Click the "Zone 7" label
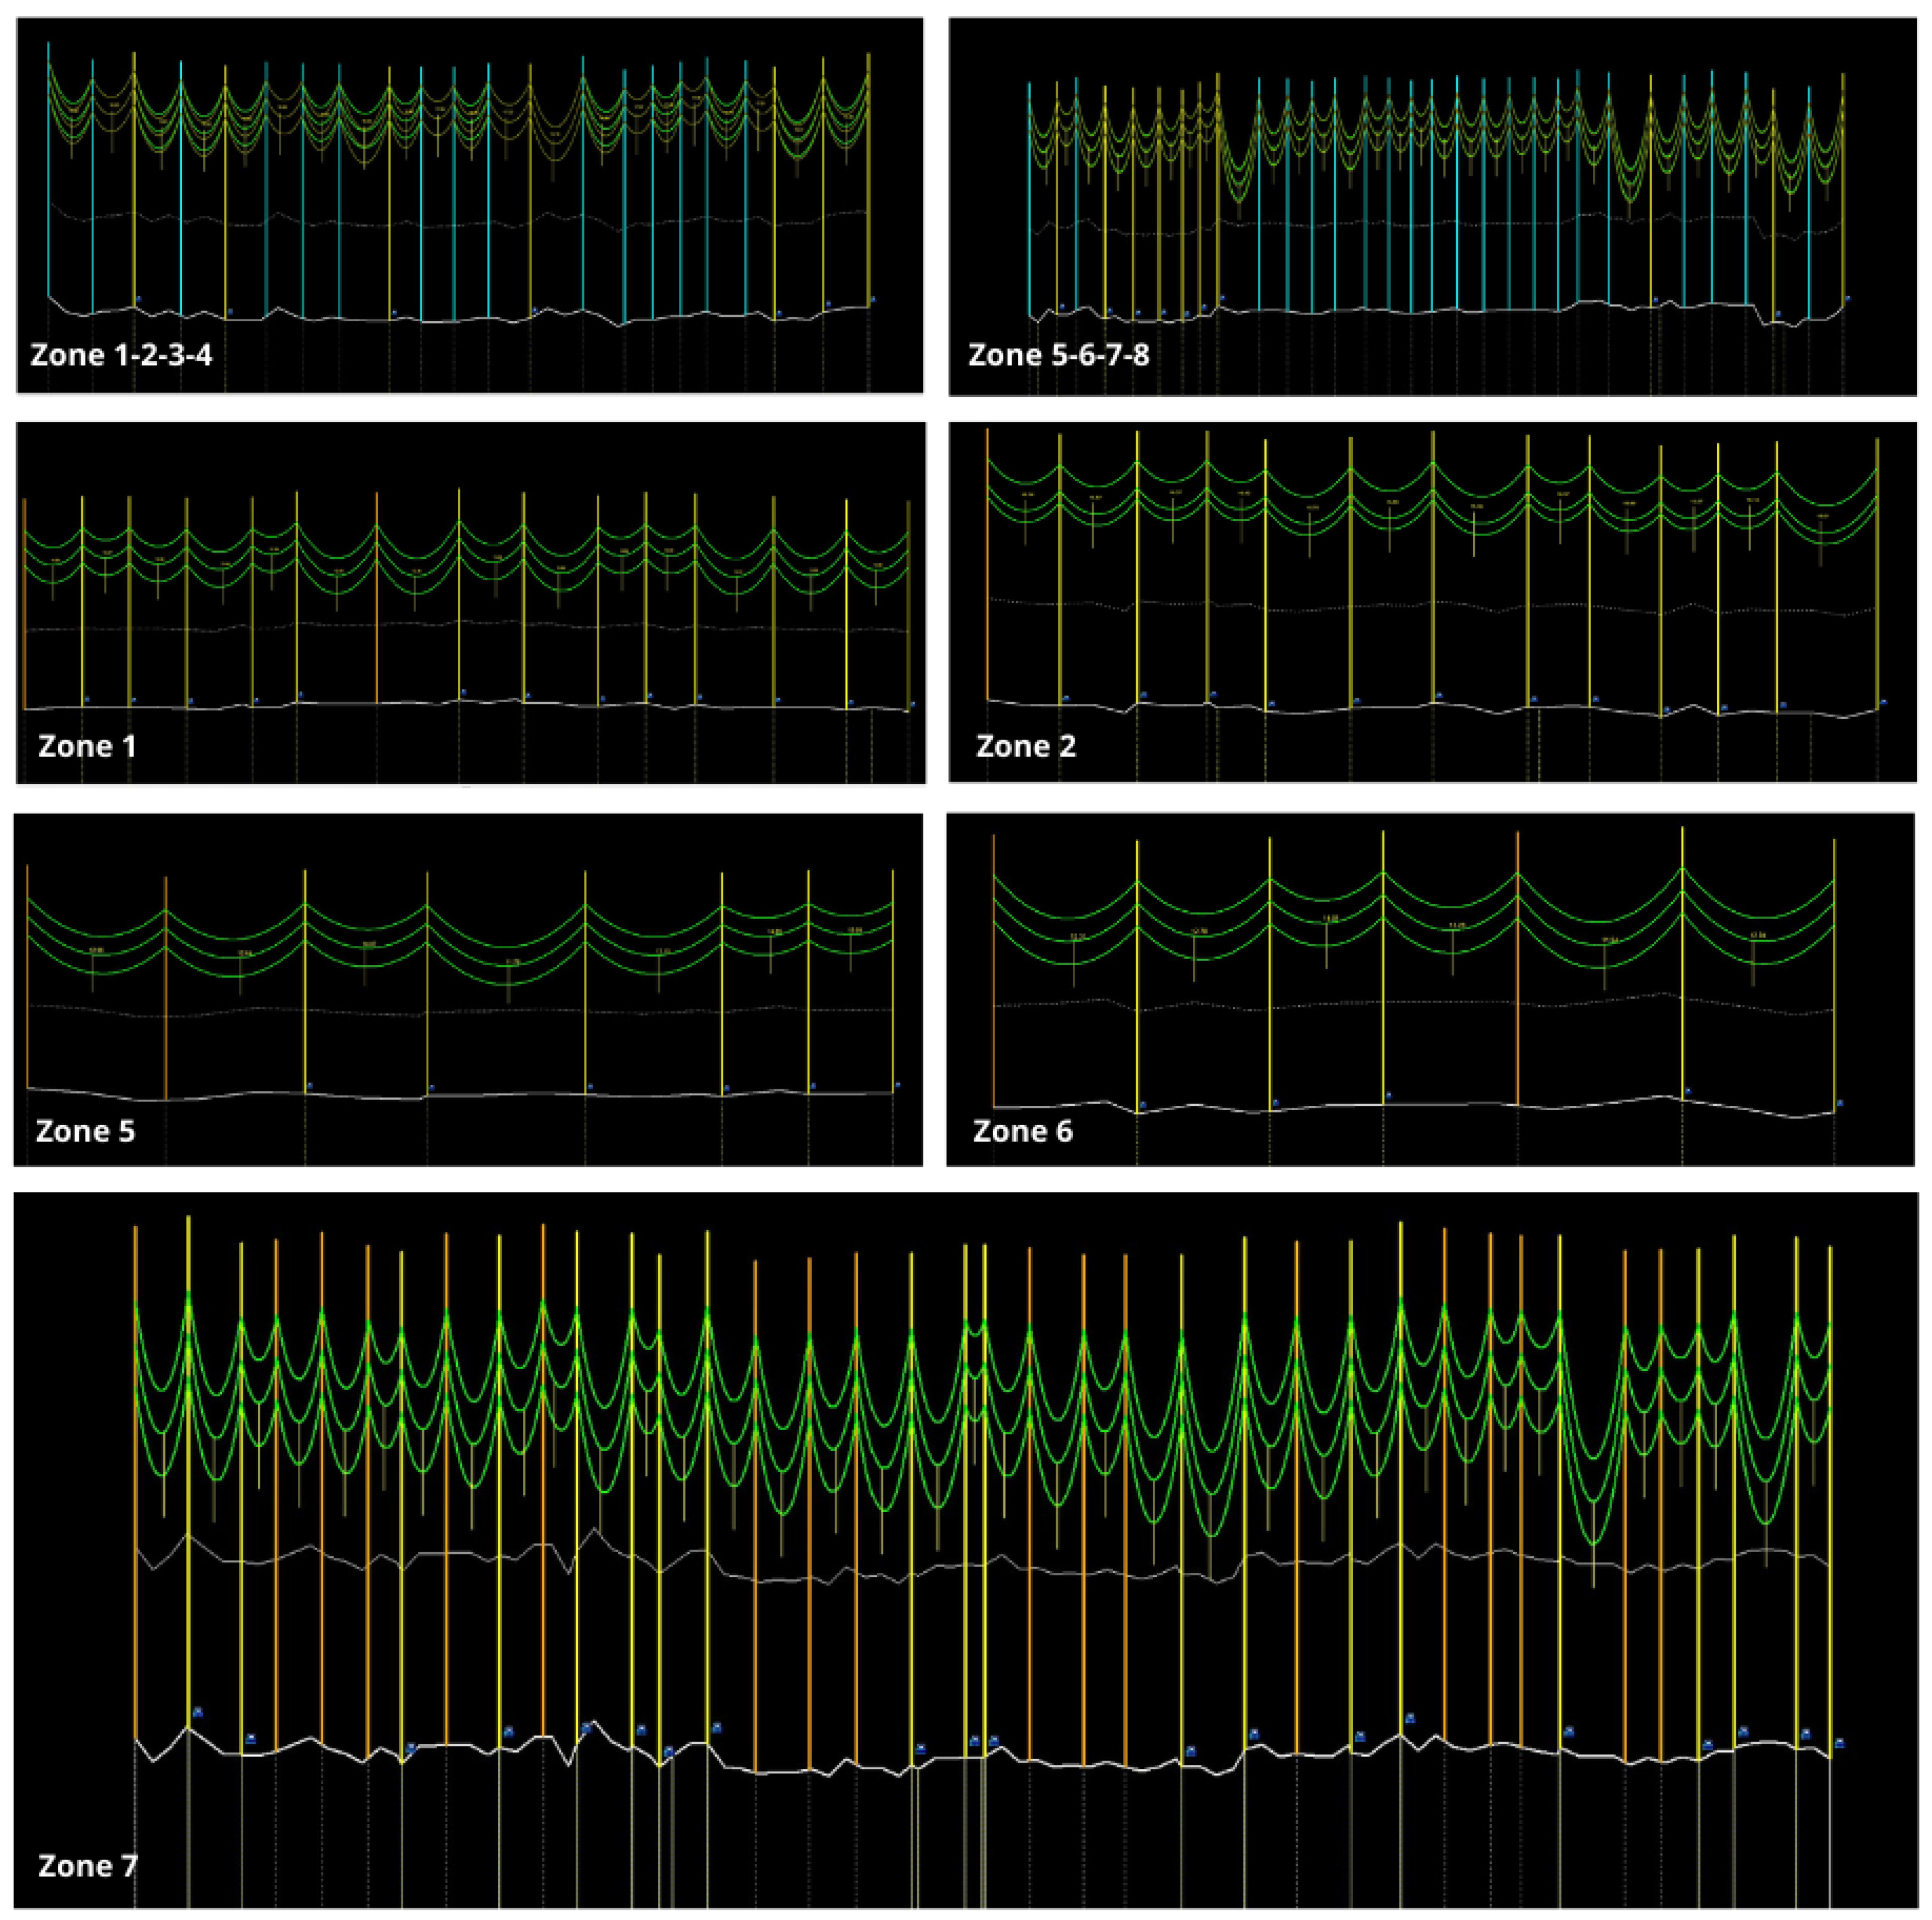 (87, 1866)
